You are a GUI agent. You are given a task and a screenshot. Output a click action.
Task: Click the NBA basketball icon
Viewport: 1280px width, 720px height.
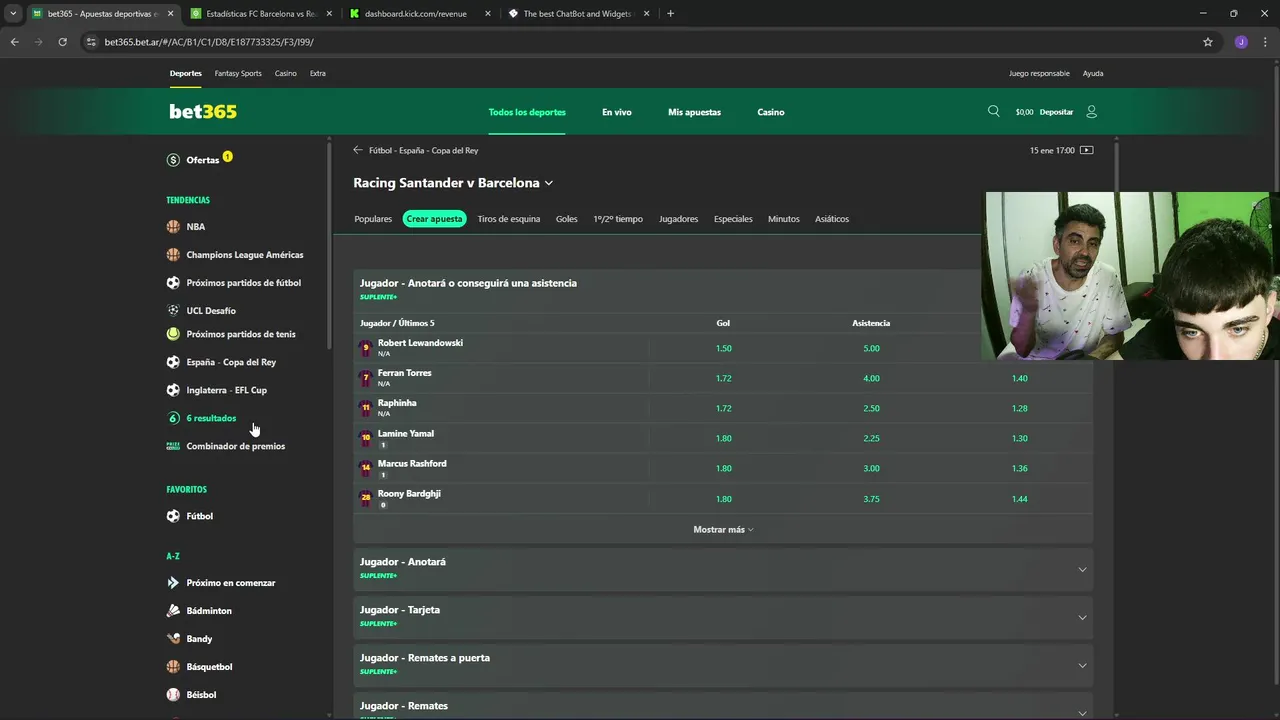click(174, 227)
